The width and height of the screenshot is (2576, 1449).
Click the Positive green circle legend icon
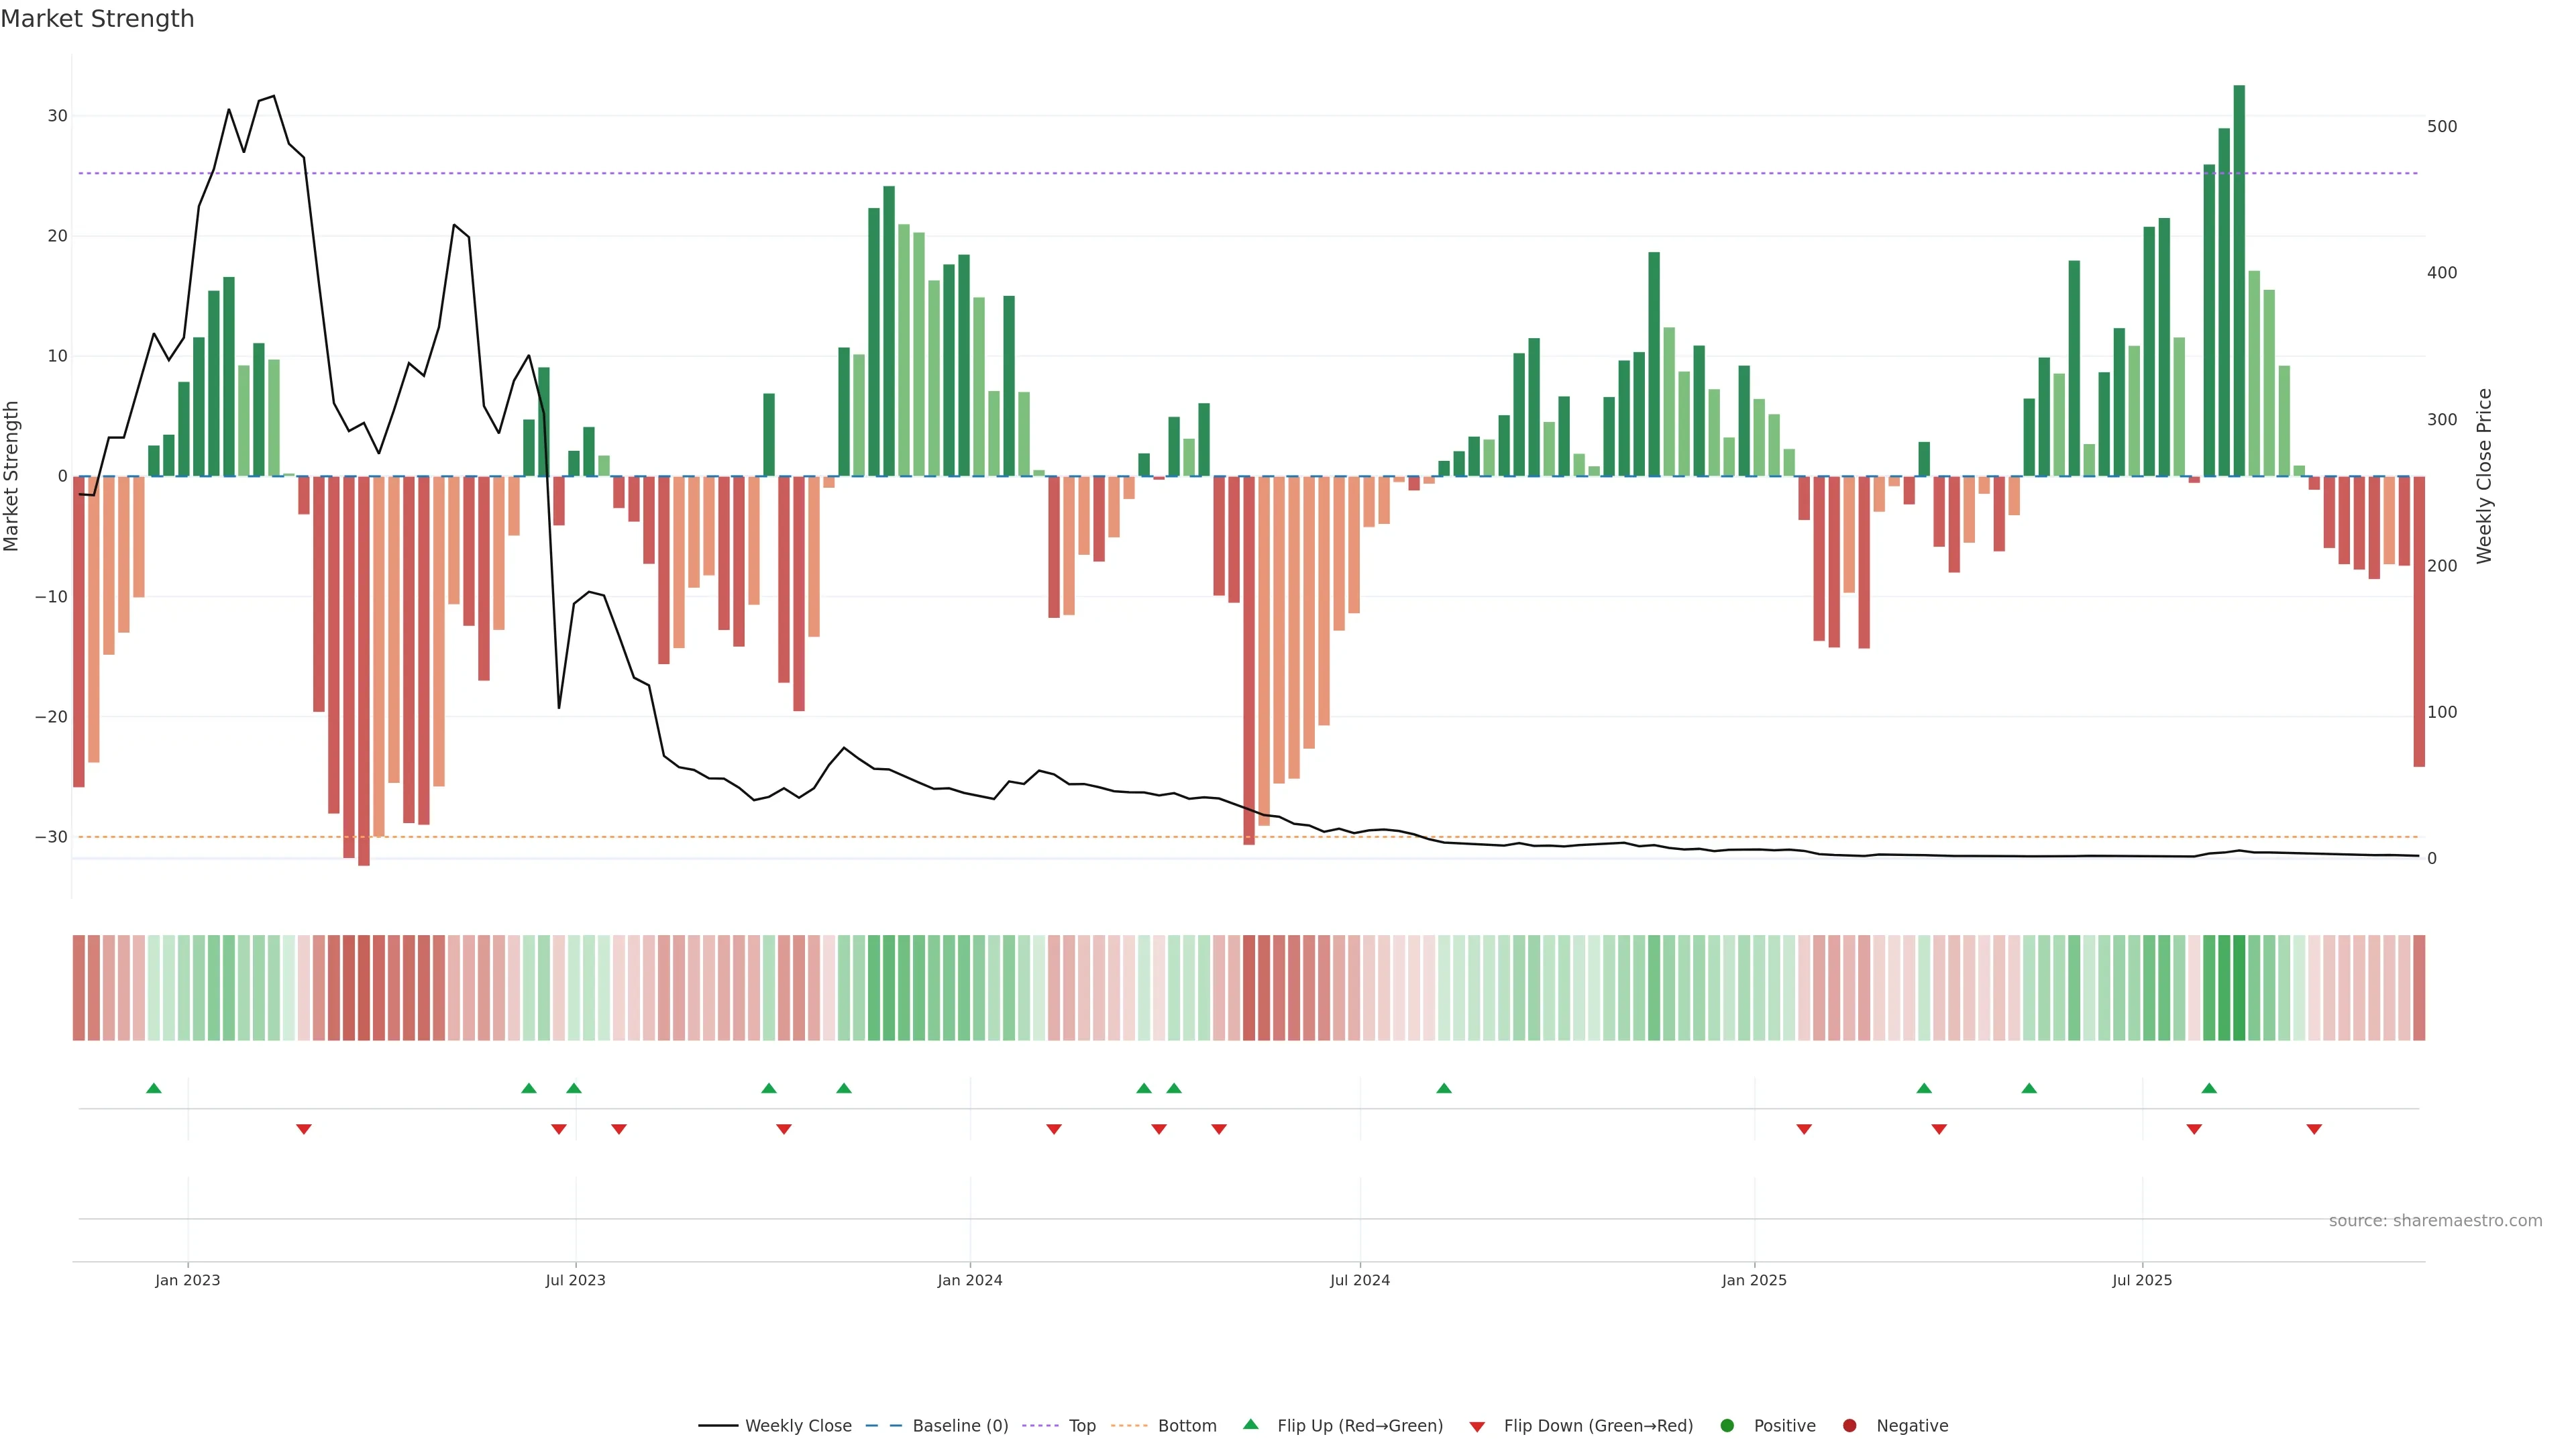(x=1727, y=1426)
